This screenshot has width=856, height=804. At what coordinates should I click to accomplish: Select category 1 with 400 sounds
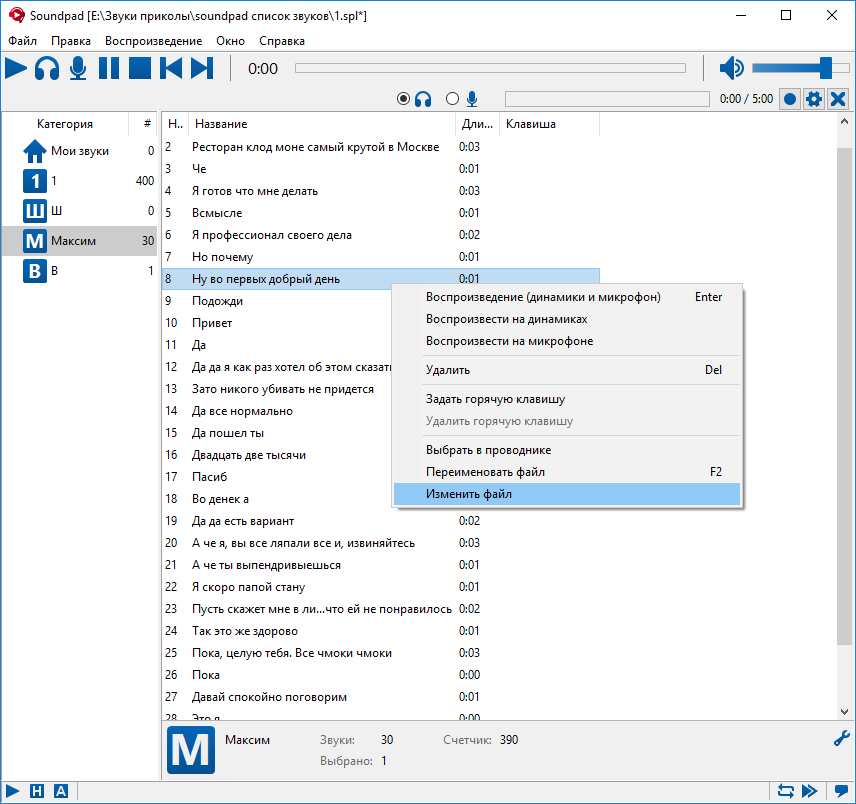(x=80, y=181)
